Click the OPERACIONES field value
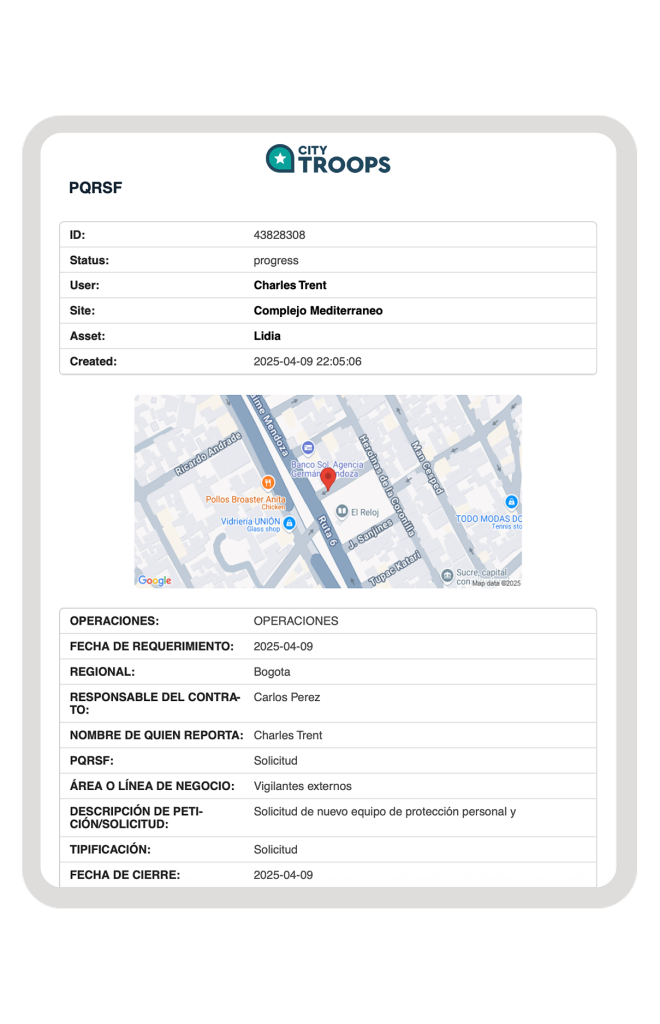Image resolution: width=660 pixels, height=1024 pixels. [296, 621]
